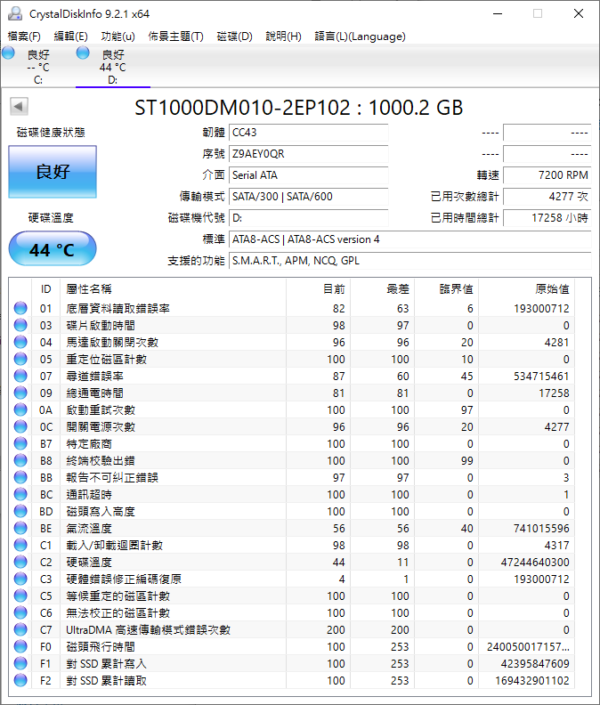This screenshot has width=600, height=705.
Task: Click status orb for attribute BE row
Action: (x=20, y=528)
